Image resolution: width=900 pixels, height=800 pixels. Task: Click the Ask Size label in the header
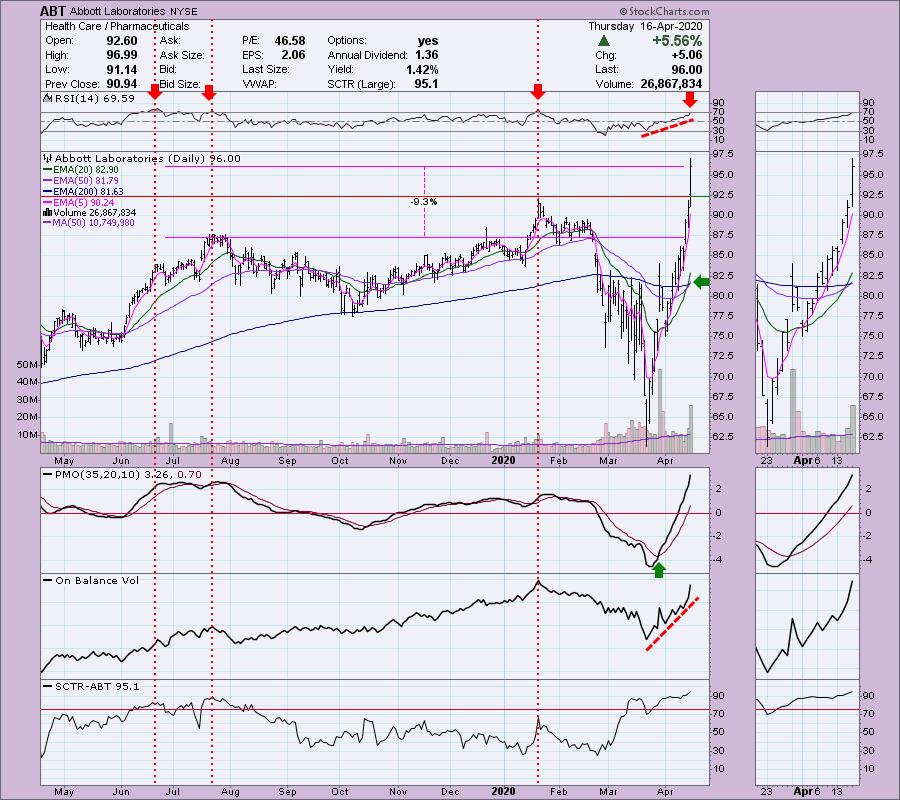(x=181, y=55)
